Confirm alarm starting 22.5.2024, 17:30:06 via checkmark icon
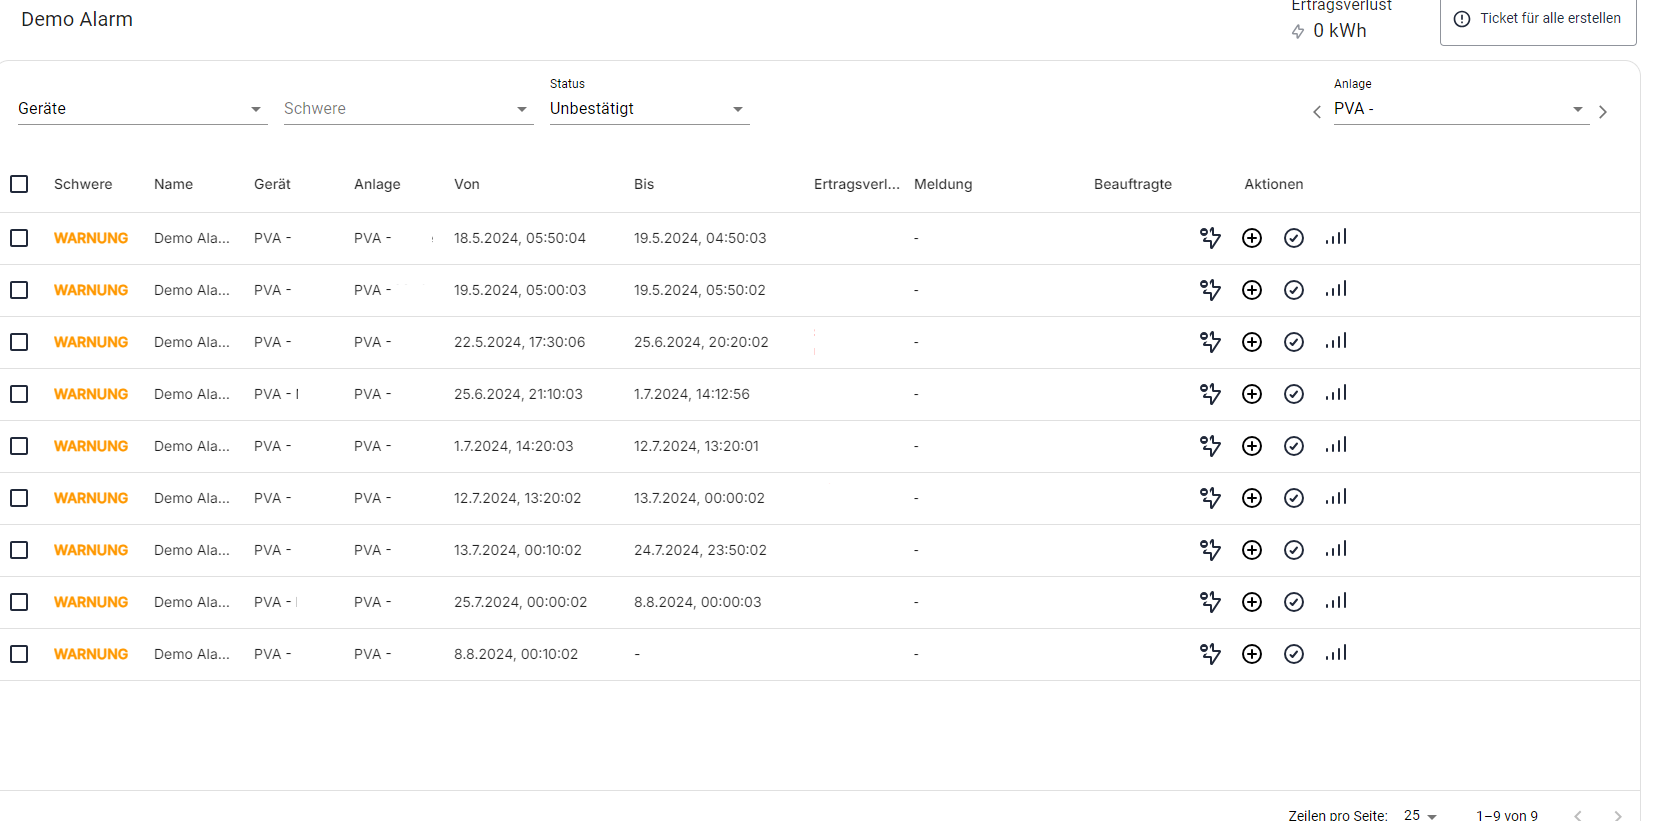 pos(1294,342)
